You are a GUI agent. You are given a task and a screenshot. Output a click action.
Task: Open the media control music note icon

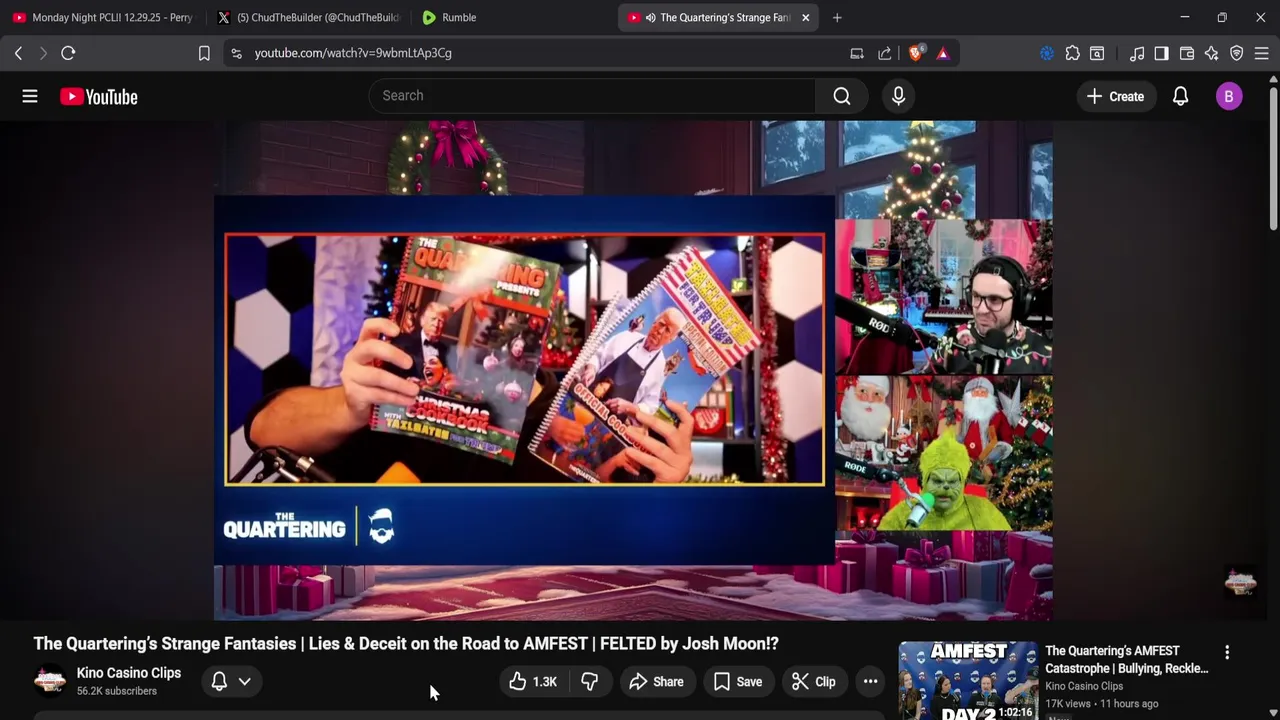coord(1137,53)
